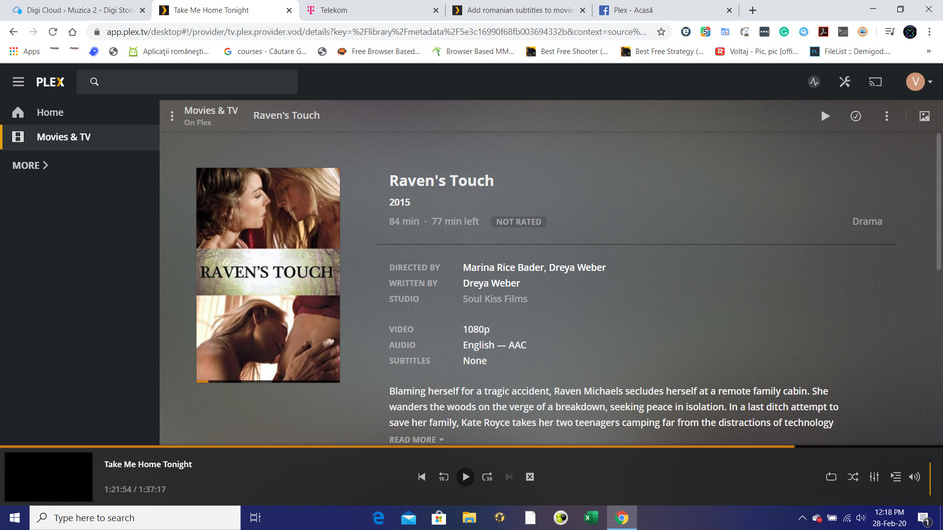Reload the page in Chrome
Screen dimensions: 943x530
point(53,32)
